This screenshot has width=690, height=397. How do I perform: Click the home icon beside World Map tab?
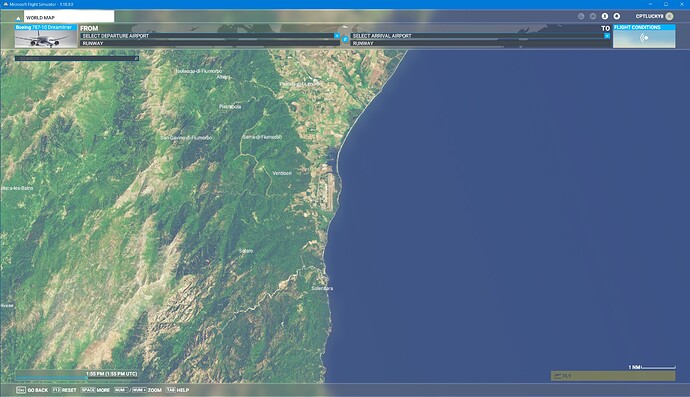[18, 18]
